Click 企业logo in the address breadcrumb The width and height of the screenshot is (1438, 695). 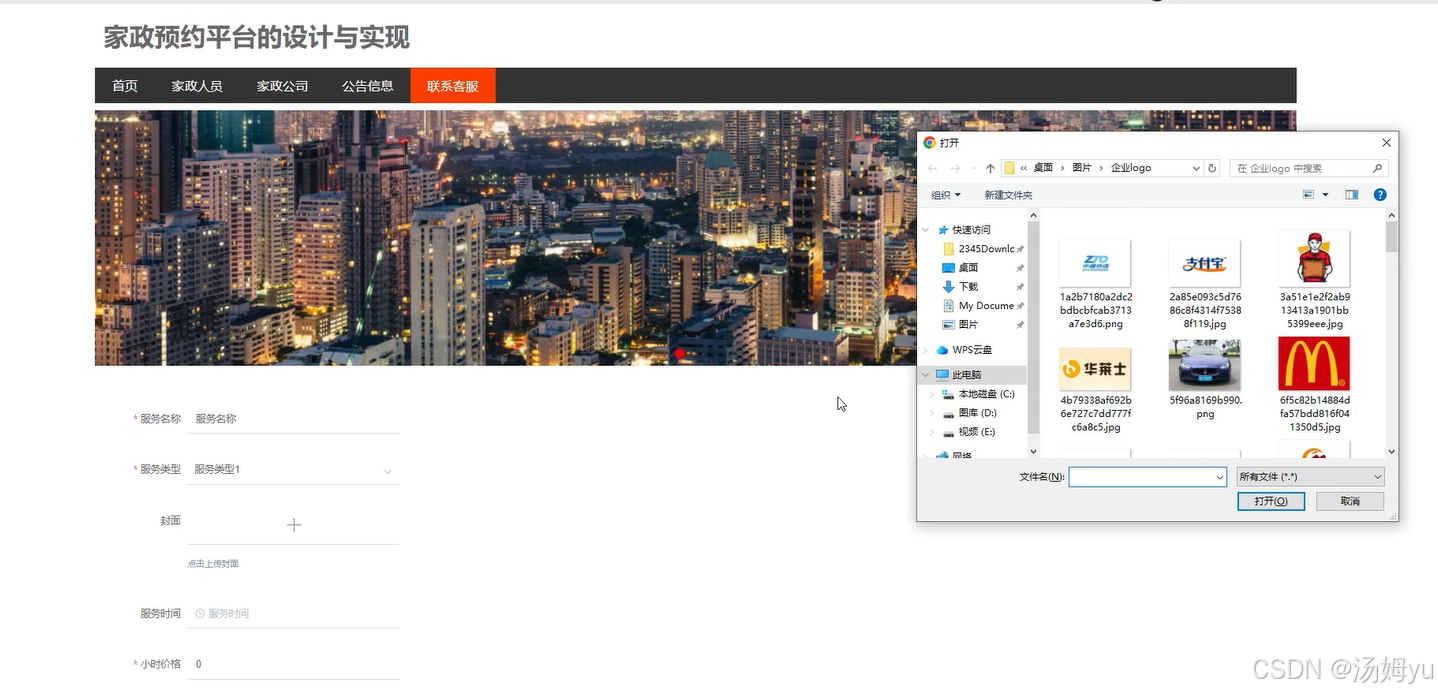pos(1131,168)
